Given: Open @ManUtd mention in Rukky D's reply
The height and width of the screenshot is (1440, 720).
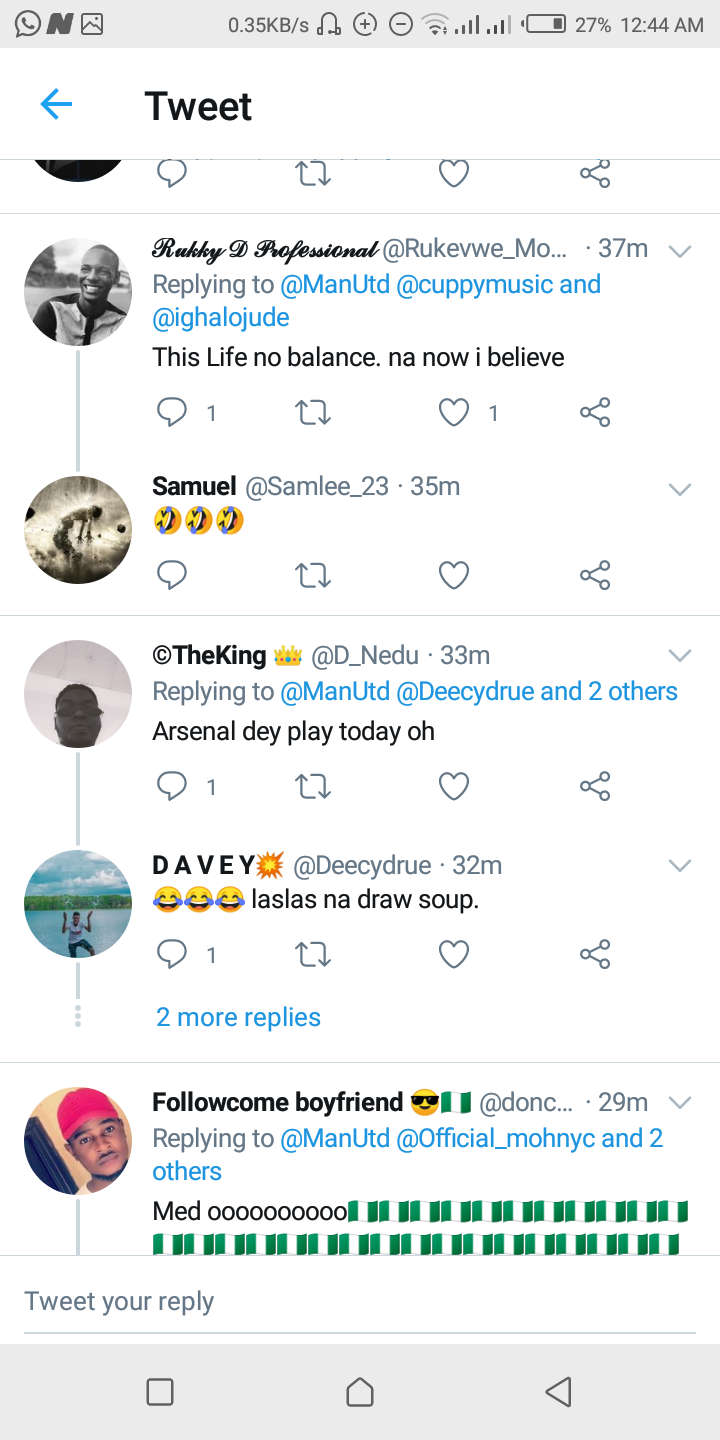Looking at the screenshot, I should (334, 285).
